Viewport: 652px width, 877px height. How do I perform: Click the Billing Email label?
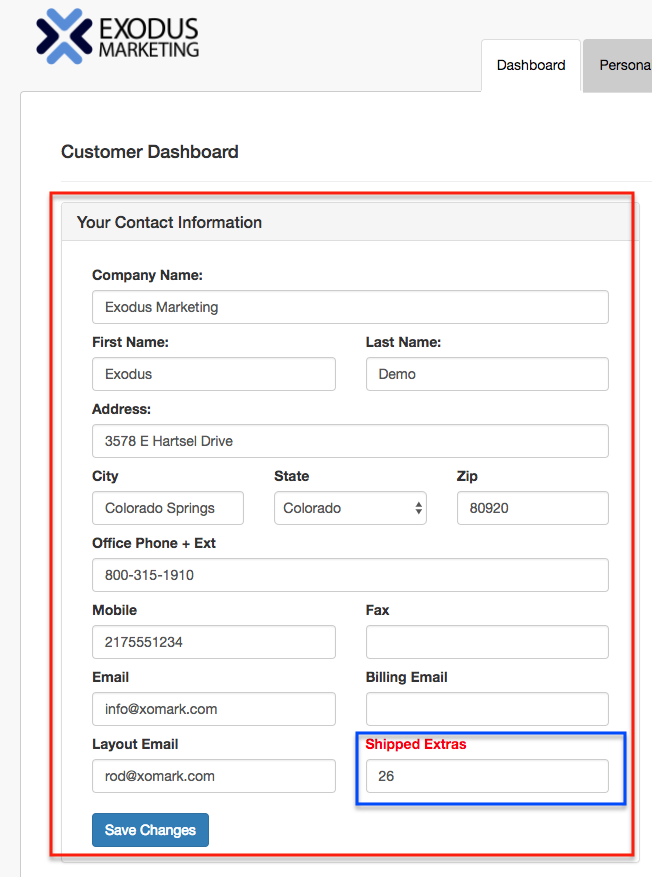coord(407,677)
